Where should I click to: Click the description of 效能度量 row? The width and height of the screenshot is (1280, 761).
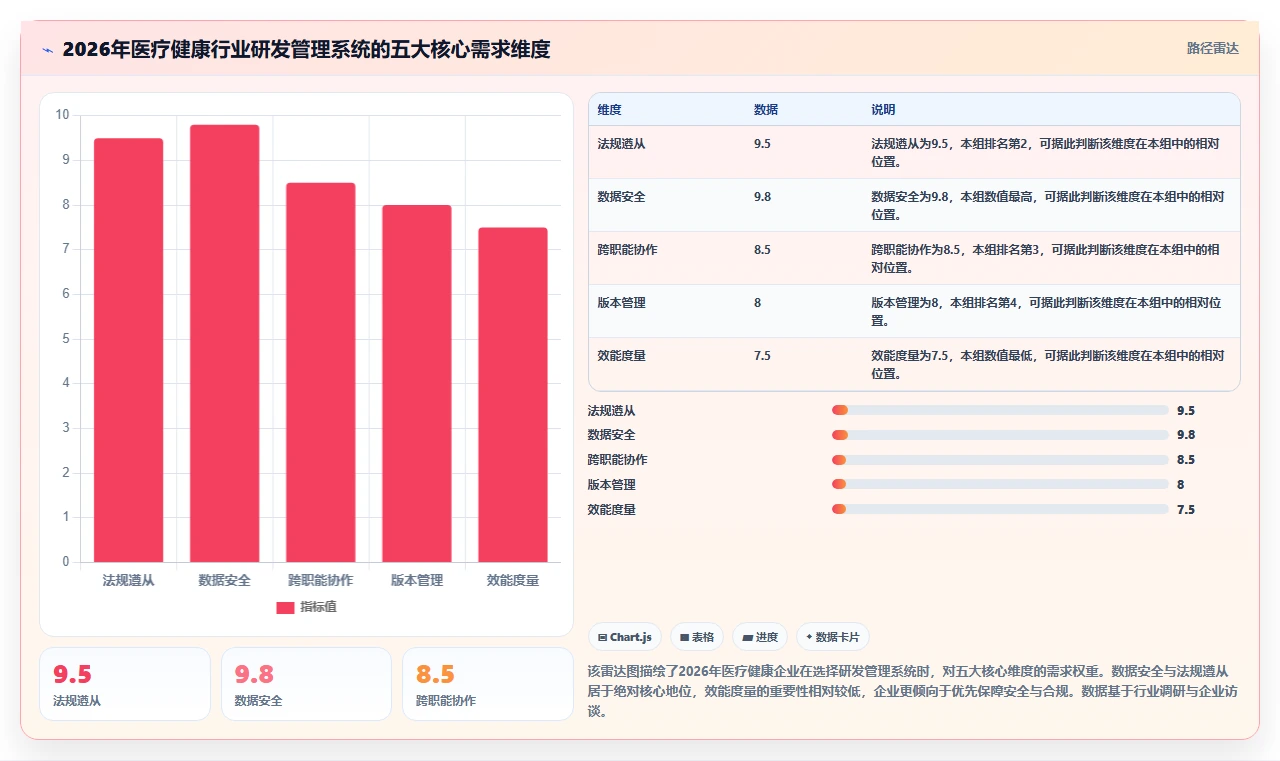point(1047,365)
